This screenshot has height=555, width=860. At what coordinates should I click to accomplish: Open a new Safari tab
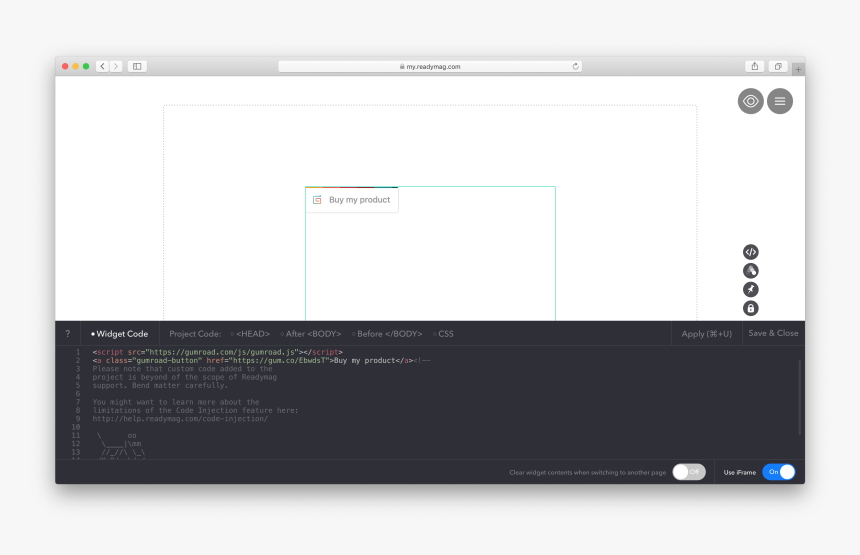[x=798, y=69]
